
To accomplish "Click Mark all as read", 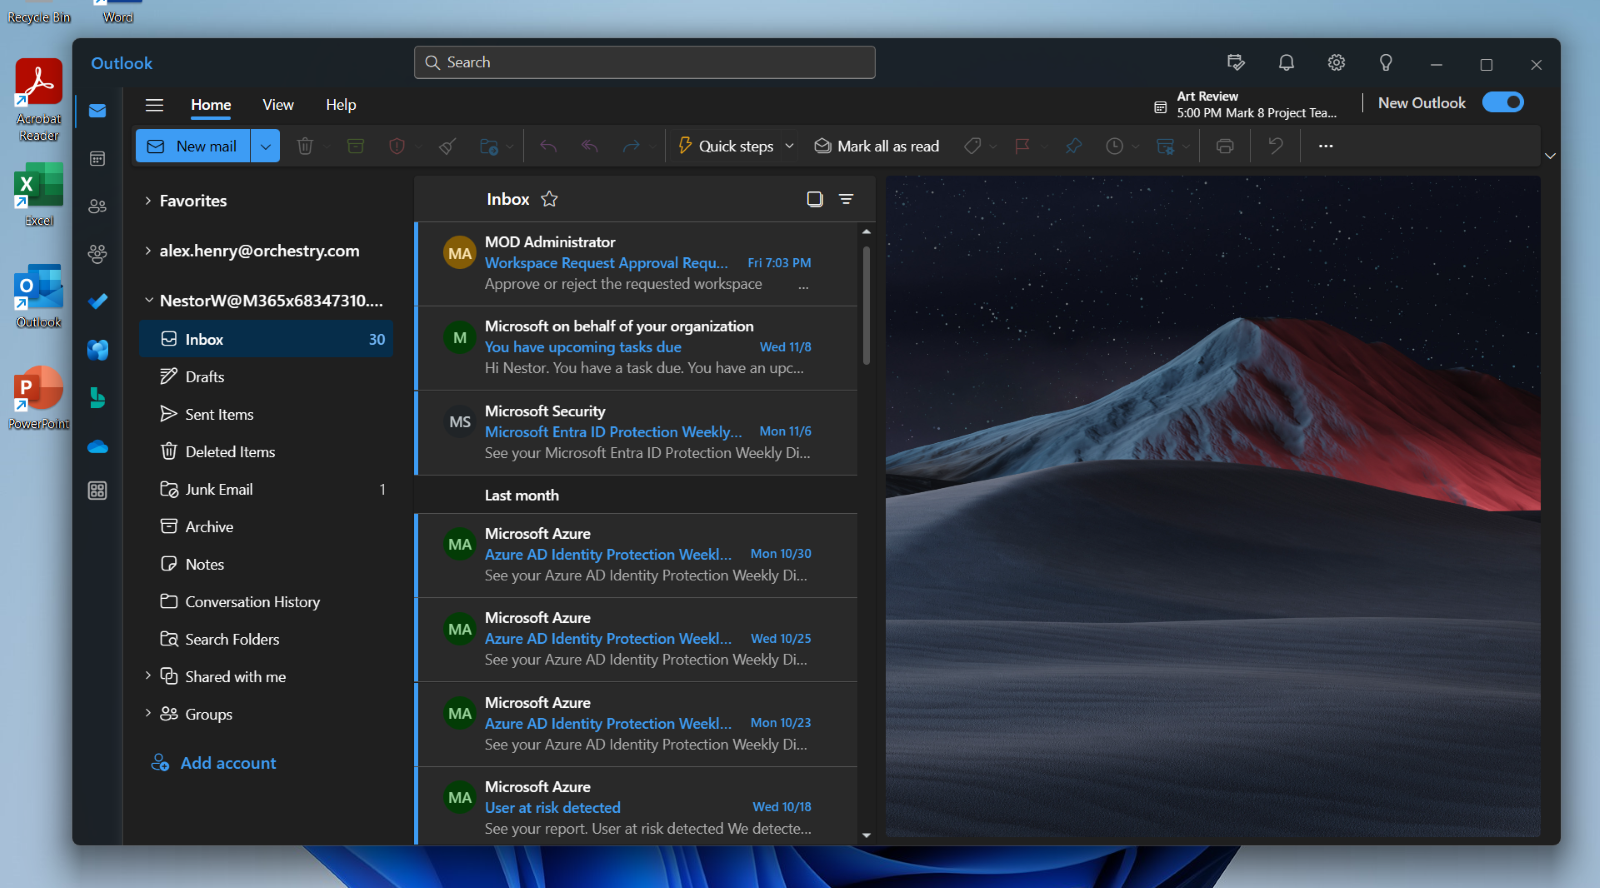I will tap(877, 146).
